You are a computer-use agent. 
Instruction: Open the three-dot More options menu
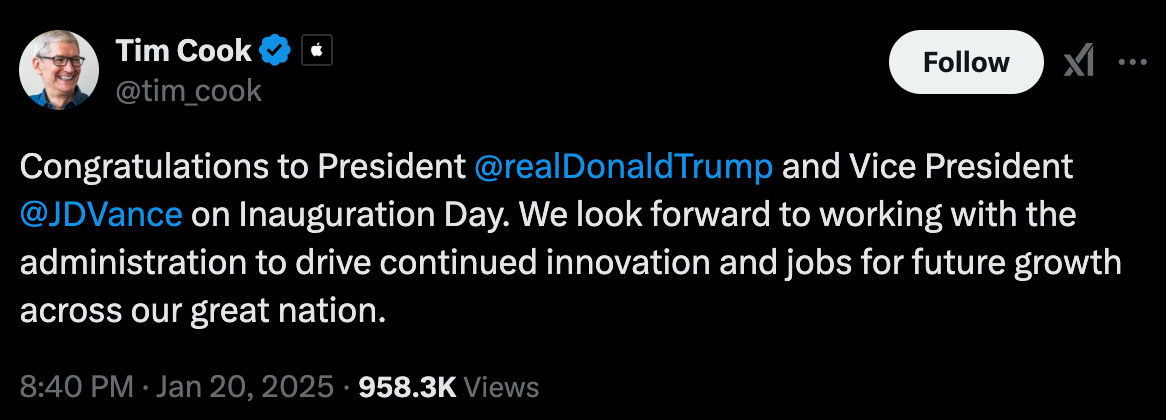[1132, 63]
